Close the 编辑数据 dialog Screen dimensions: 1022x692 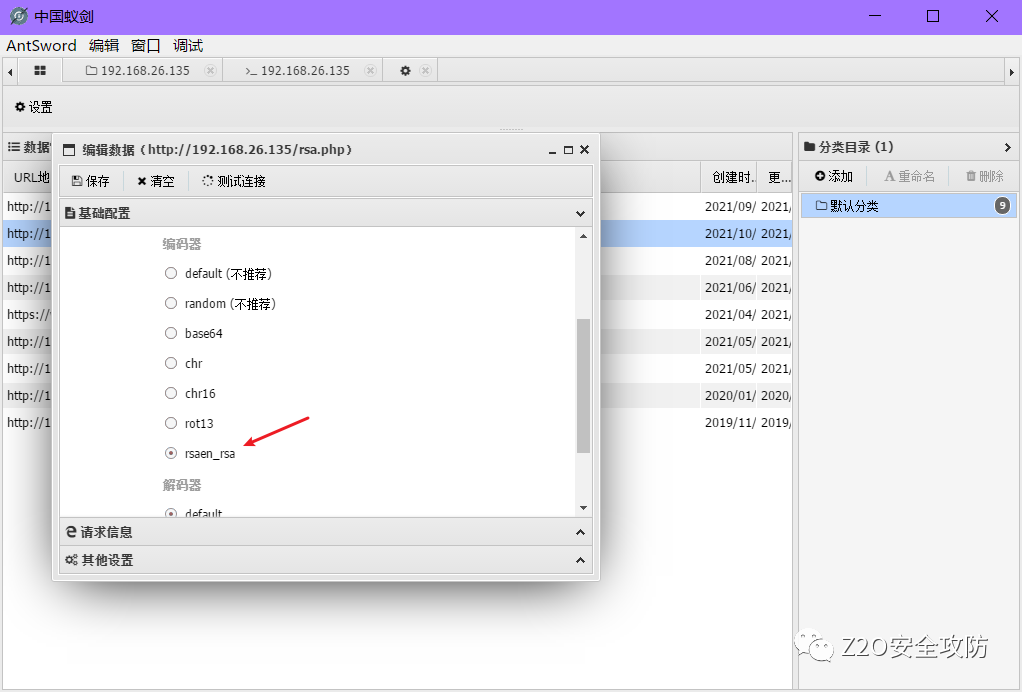click(x=585, y=150)
